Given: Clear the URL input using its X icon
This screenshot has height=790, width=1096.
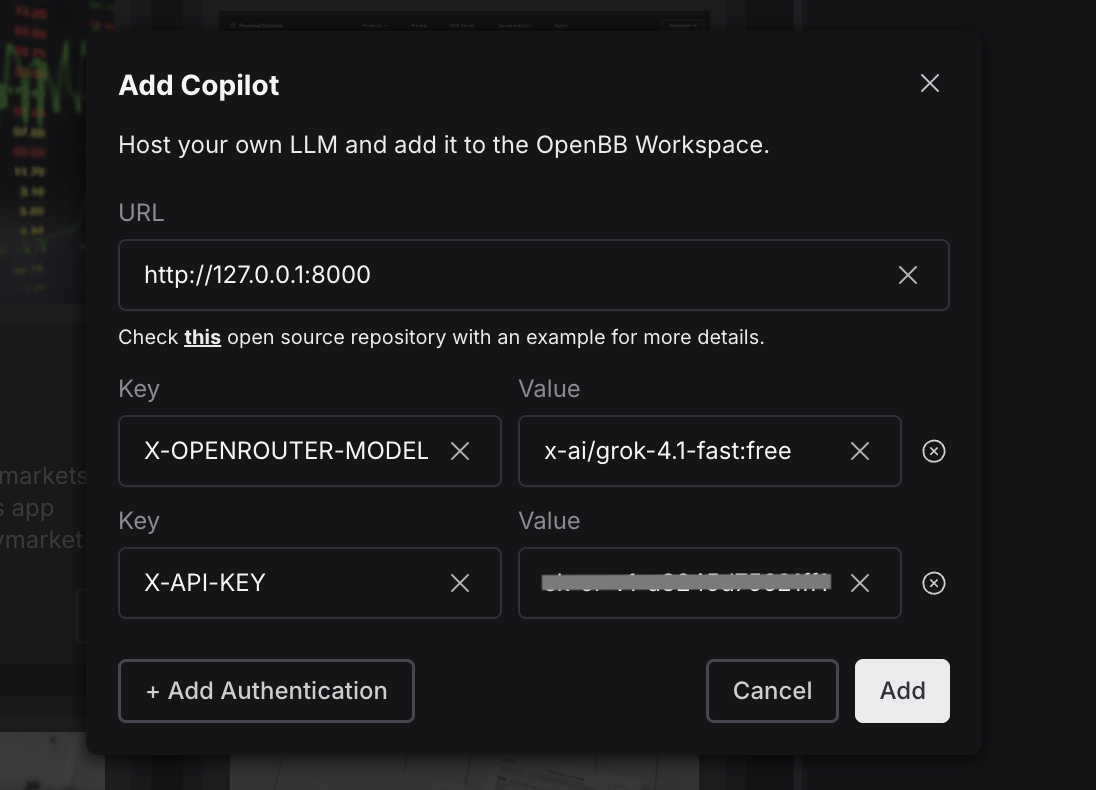Looking at the screenshot, I should [907, 274].
